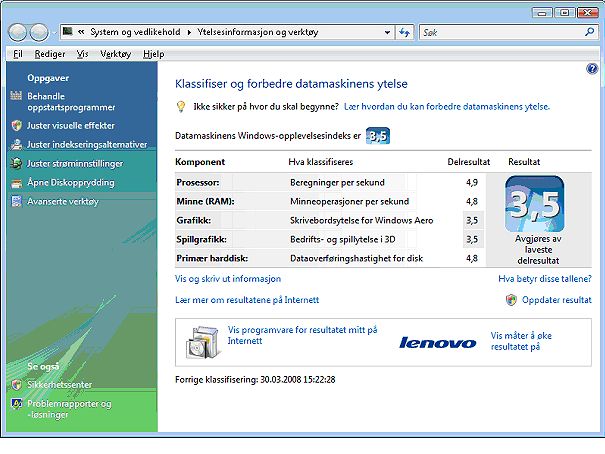Click the blue help question mark icon
The width and height of the screenshot is (605, 454).
click(592, 69)
